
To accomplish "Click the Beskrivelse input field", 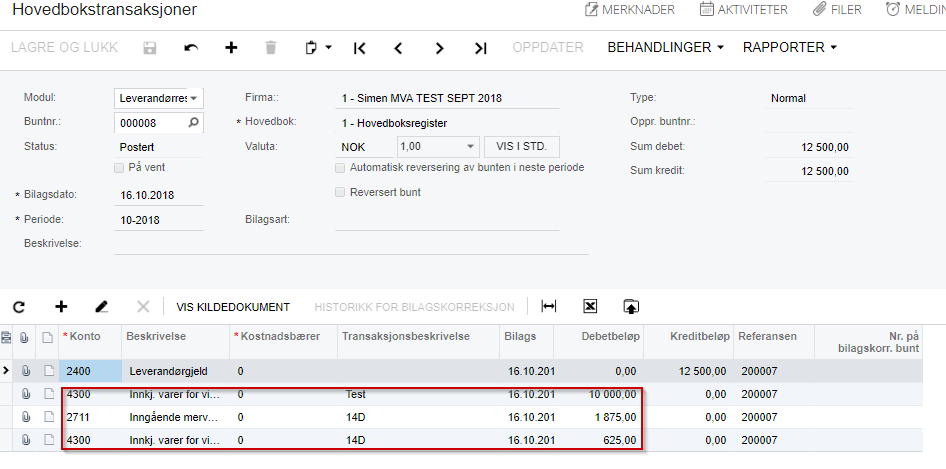I will [x=351, y=244].
